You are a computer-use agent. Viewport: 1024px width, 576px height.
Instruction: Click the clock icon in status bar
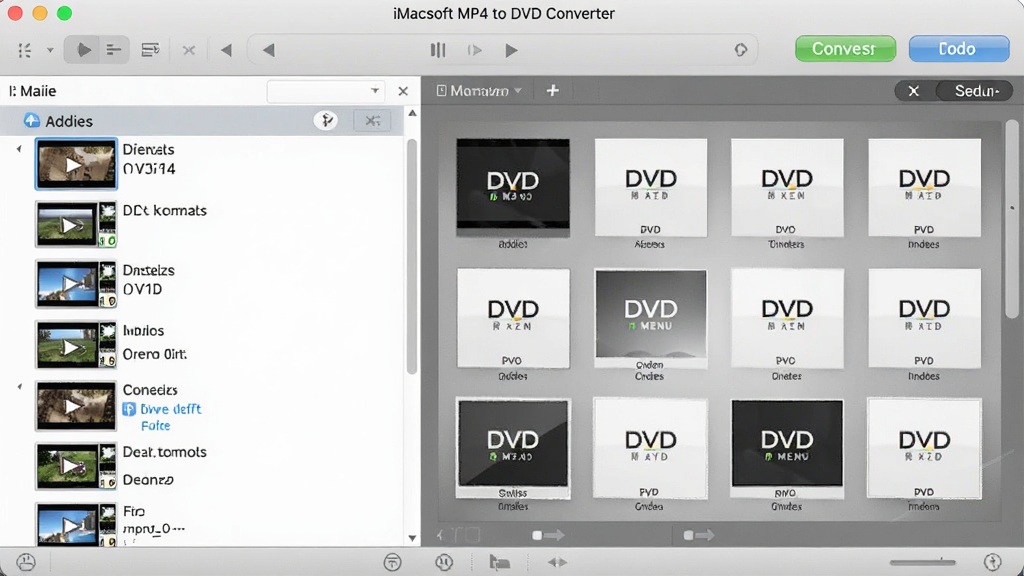(x=444, y=562)
